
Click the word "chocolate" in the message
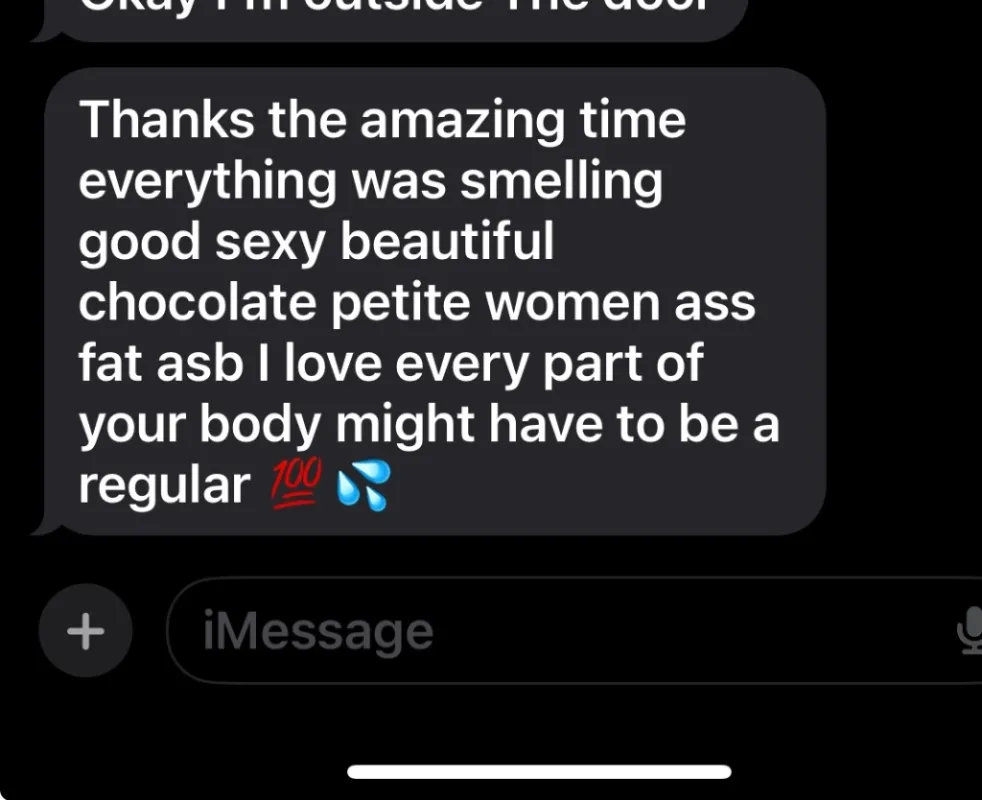[198, 303]
